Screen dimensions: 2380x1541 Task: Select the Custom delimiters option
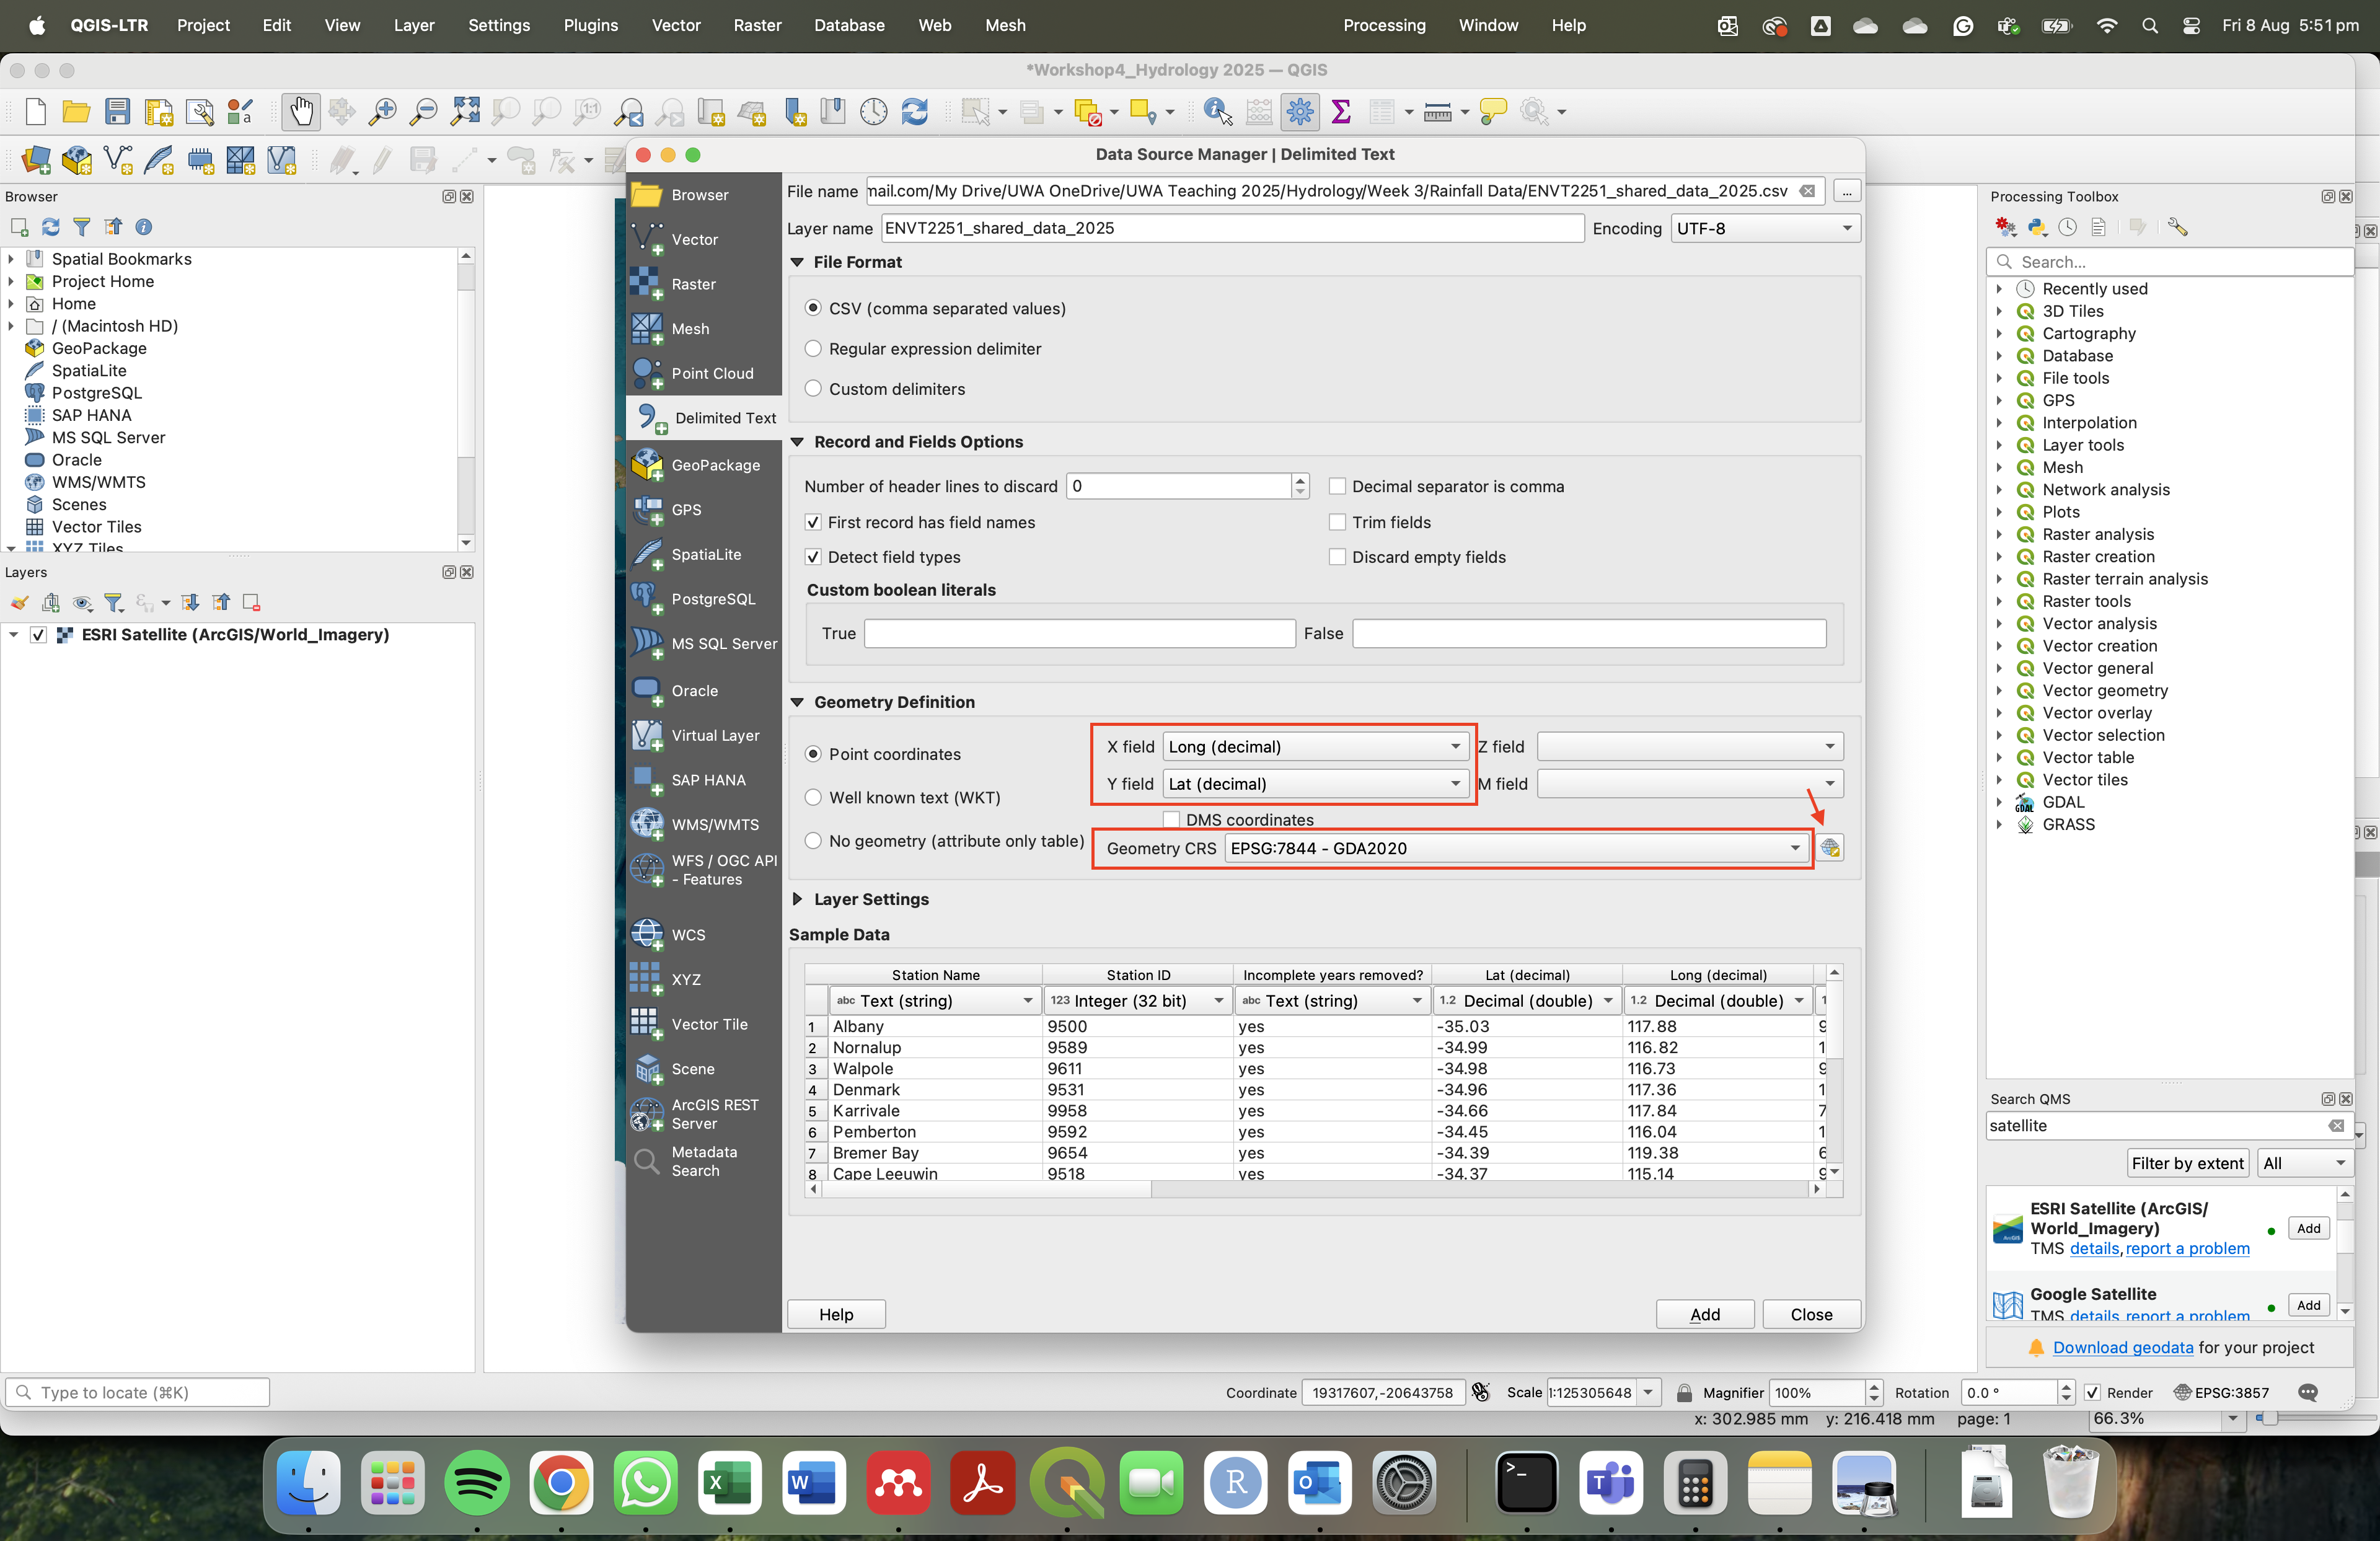[x=813, y=389]
